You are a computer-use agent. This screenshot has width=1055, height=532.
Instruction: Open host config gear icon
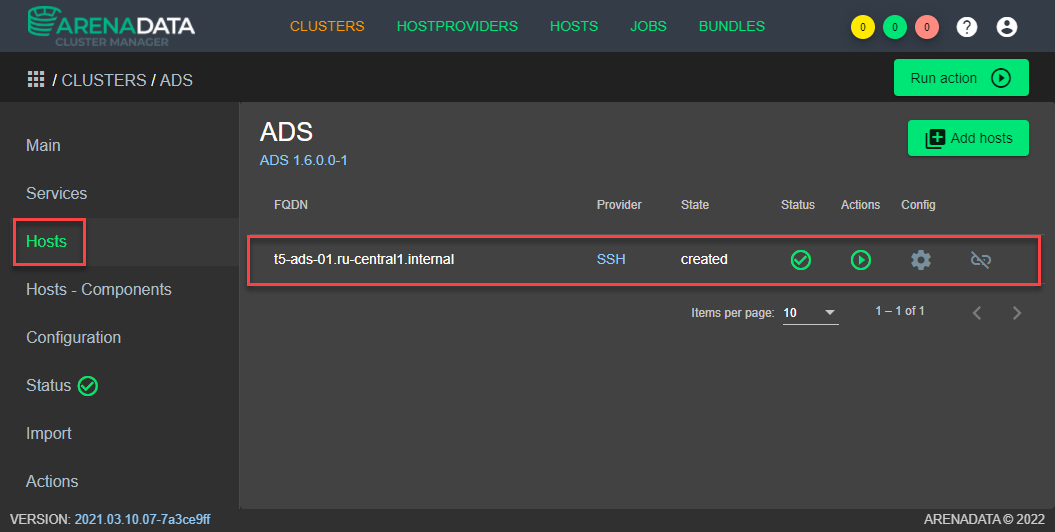pyautogui.click(x=920, y=260)
